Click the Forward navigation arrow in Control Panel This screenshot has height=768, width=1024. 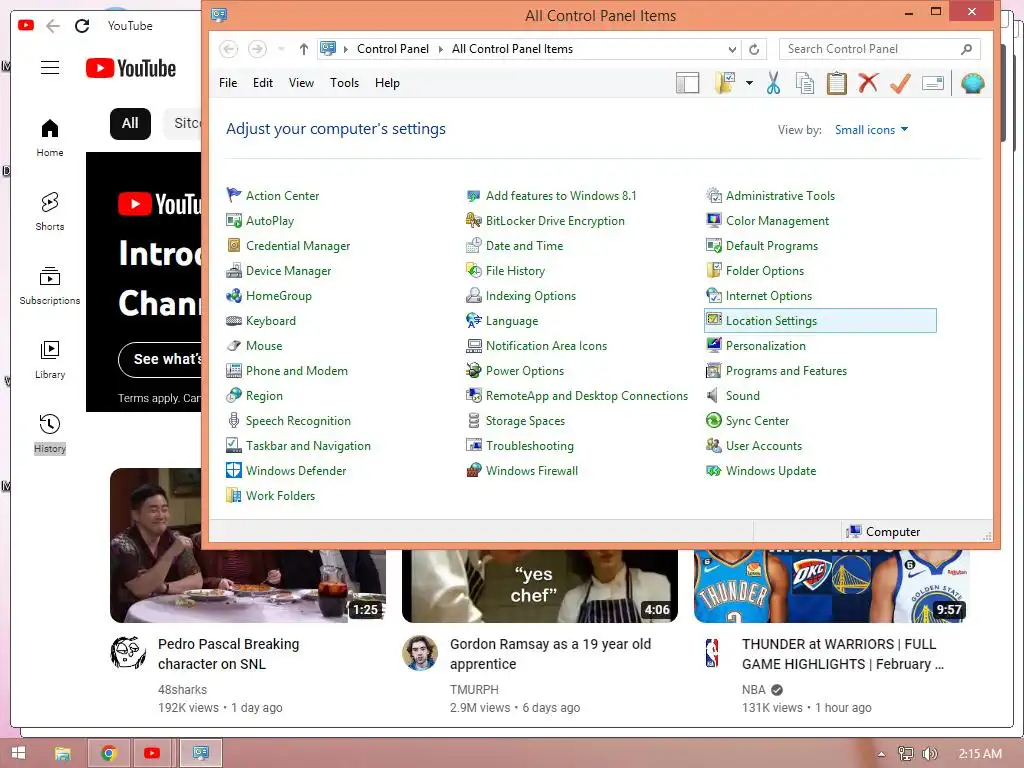point(257,49)
